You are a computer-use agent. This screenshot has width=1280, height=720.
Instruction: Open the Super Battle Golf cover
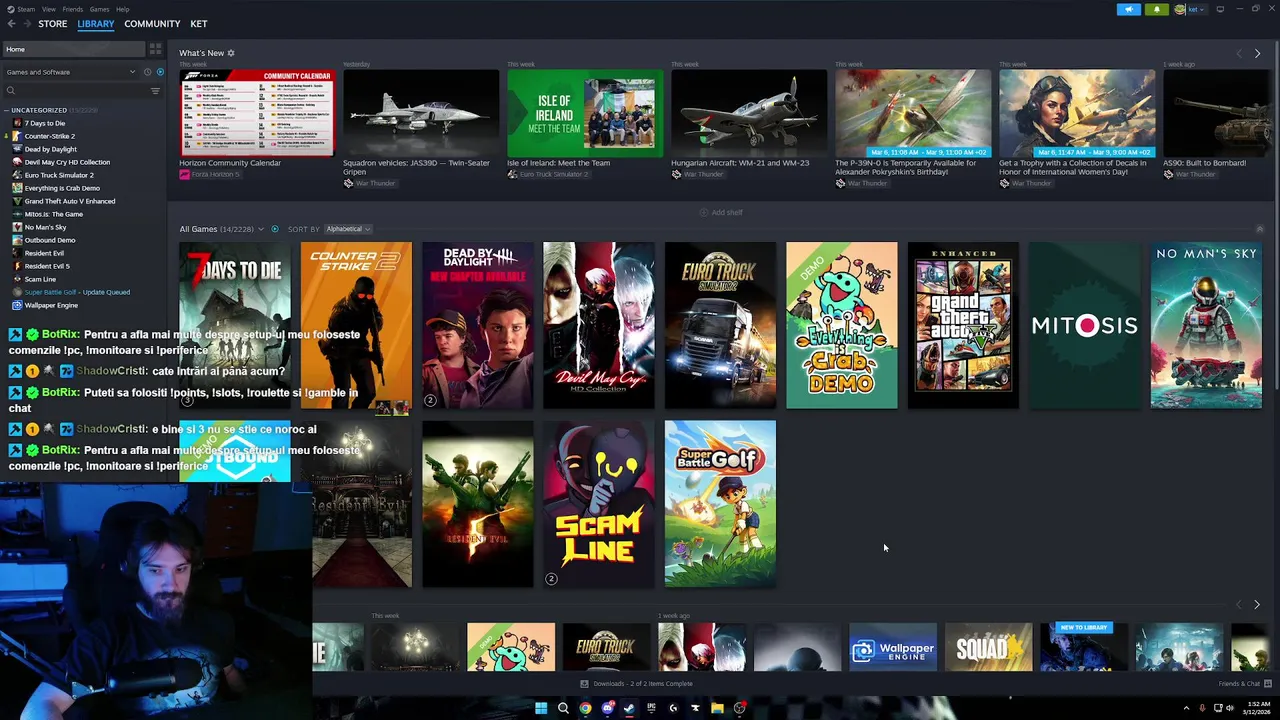720,504
